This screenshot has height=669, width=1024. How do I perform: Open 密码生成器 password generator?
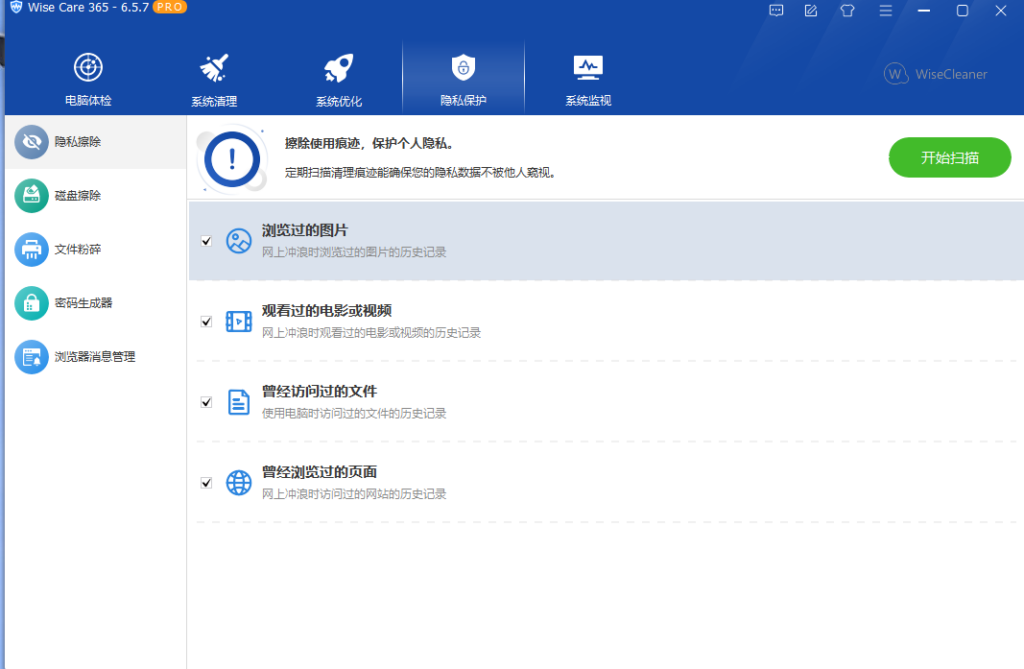tap(95, 303)
